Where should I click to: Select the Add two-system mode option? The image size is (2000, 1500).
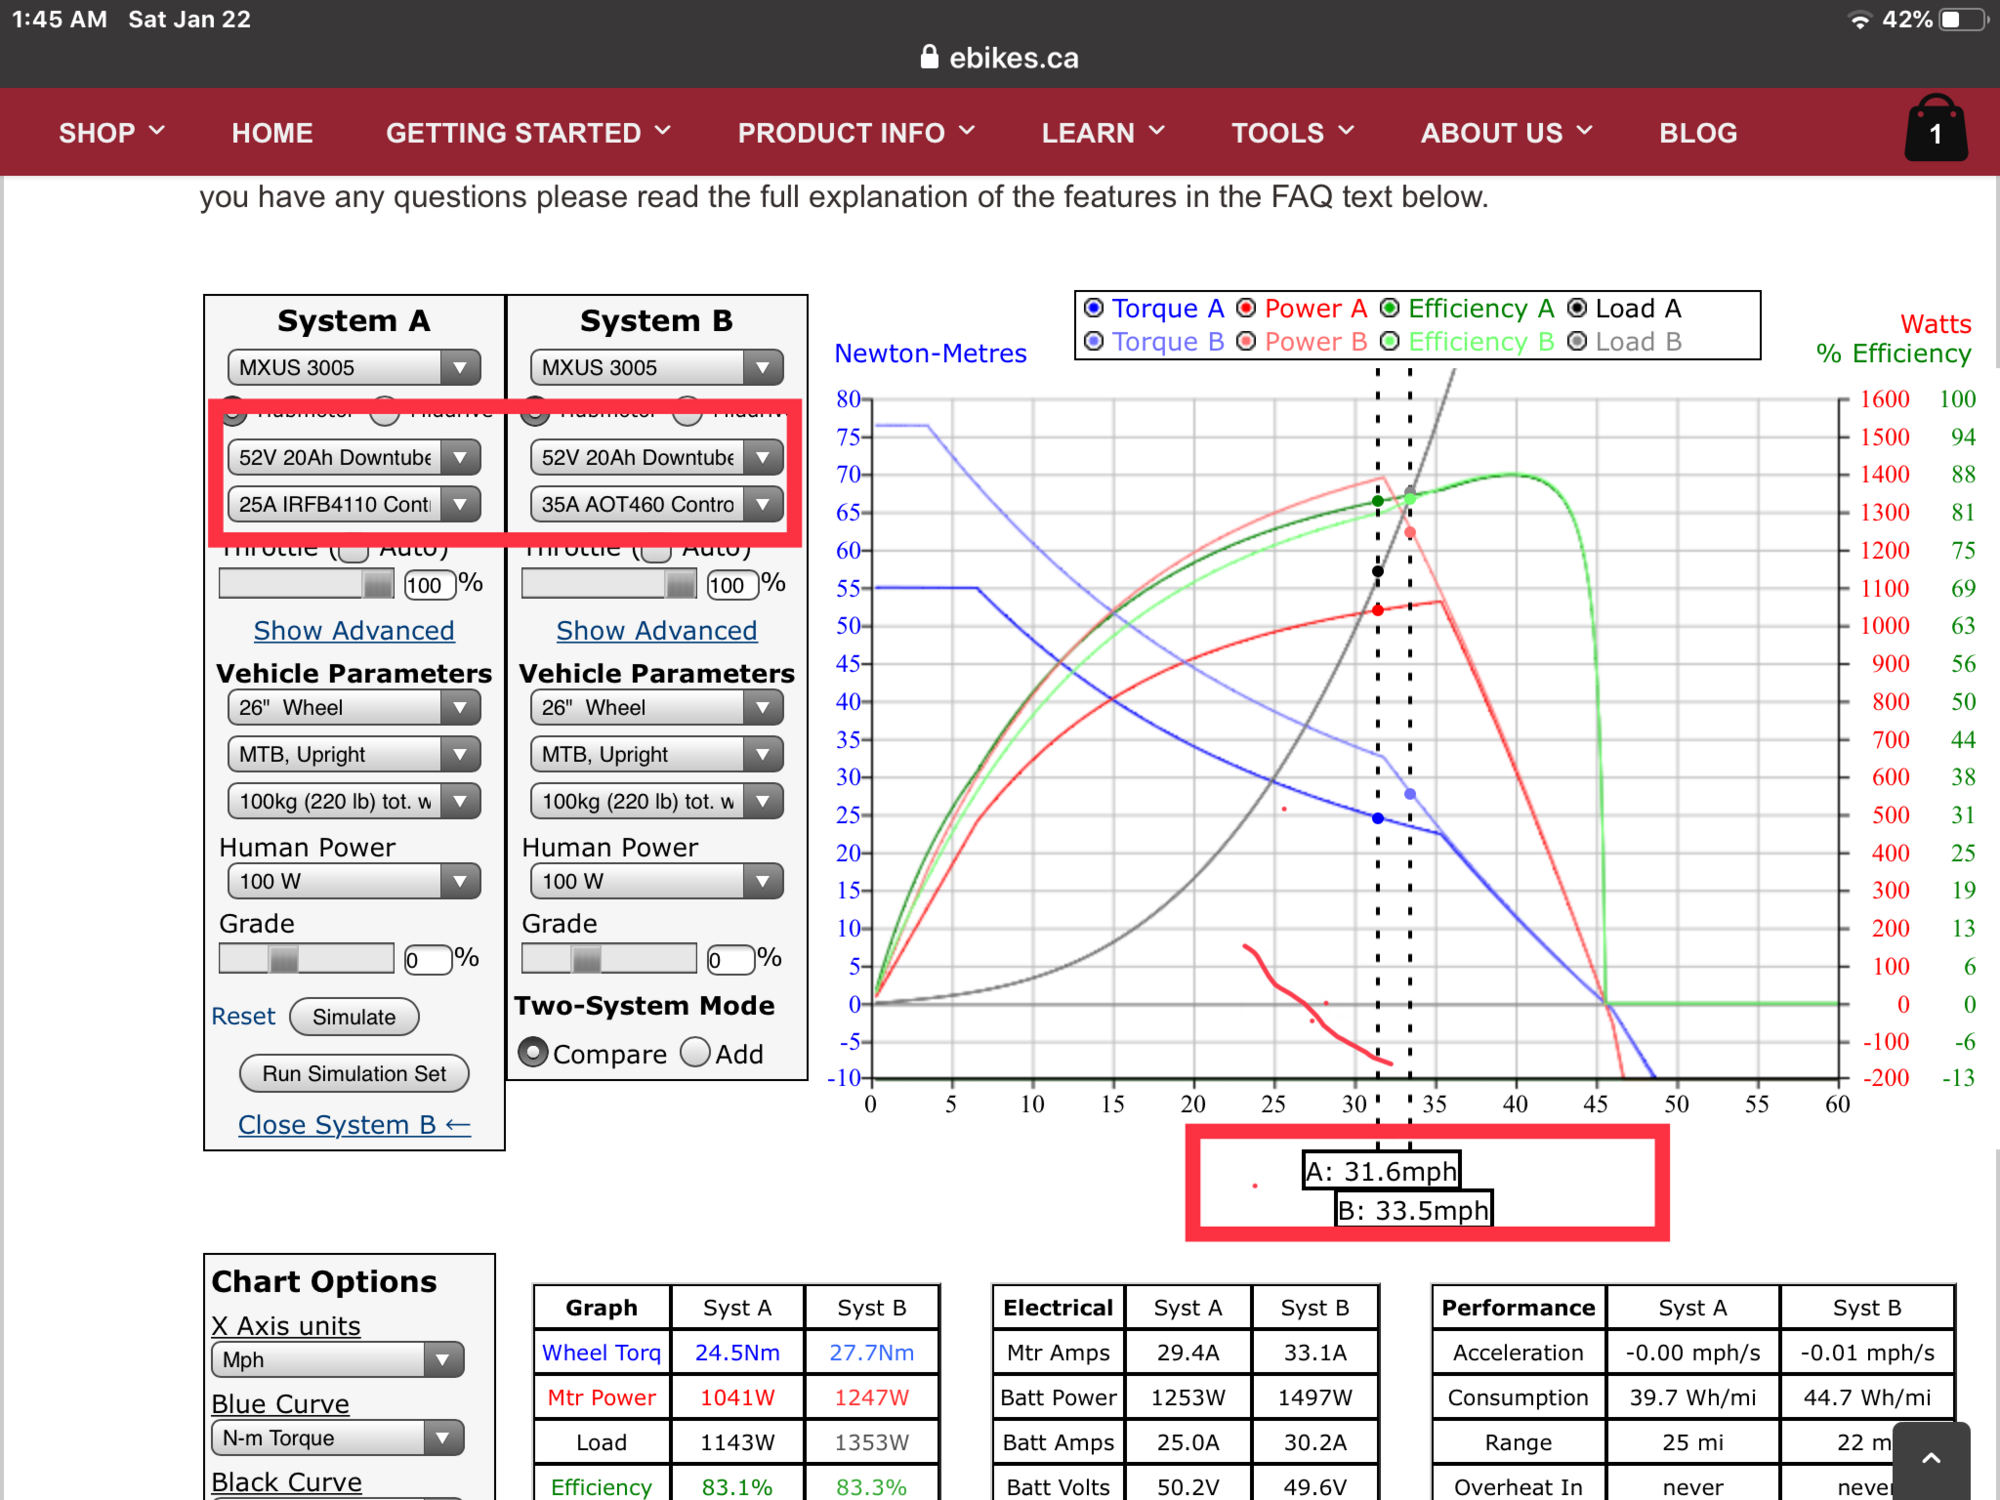[x=695, y=1053]
